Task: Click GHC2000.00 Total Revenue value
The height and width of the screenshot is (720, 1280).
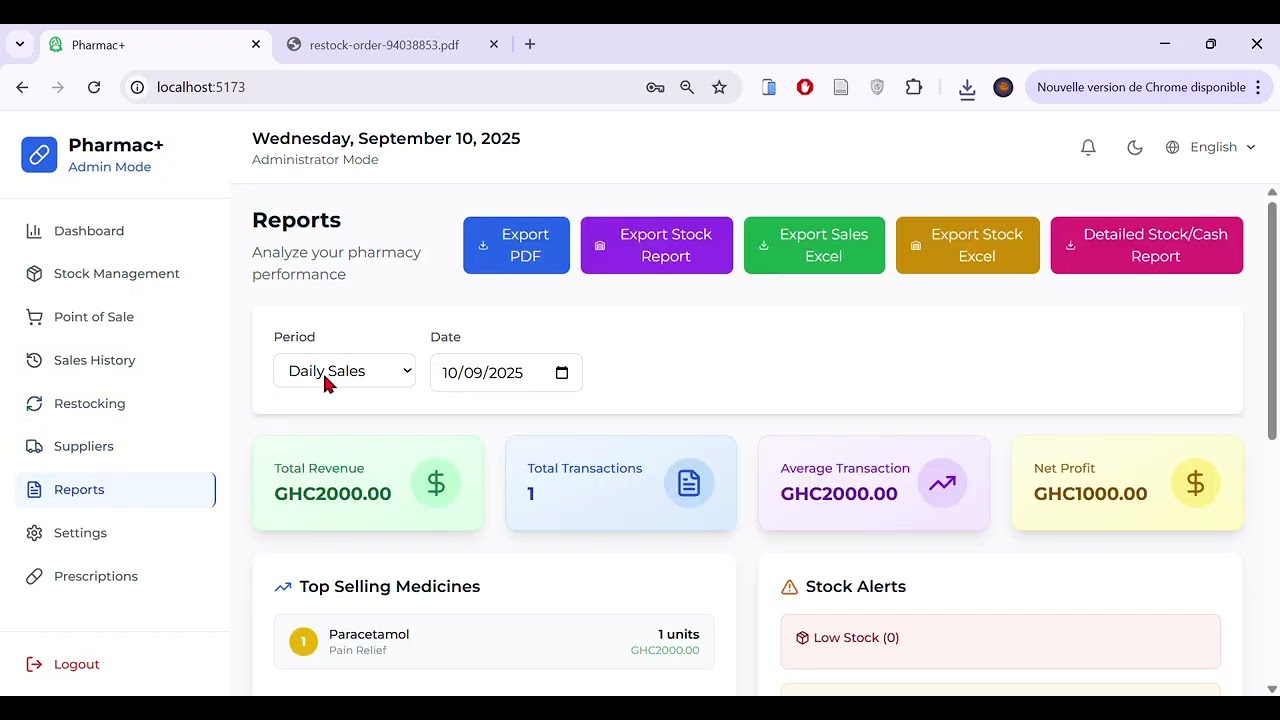Action: click(333, 493)
